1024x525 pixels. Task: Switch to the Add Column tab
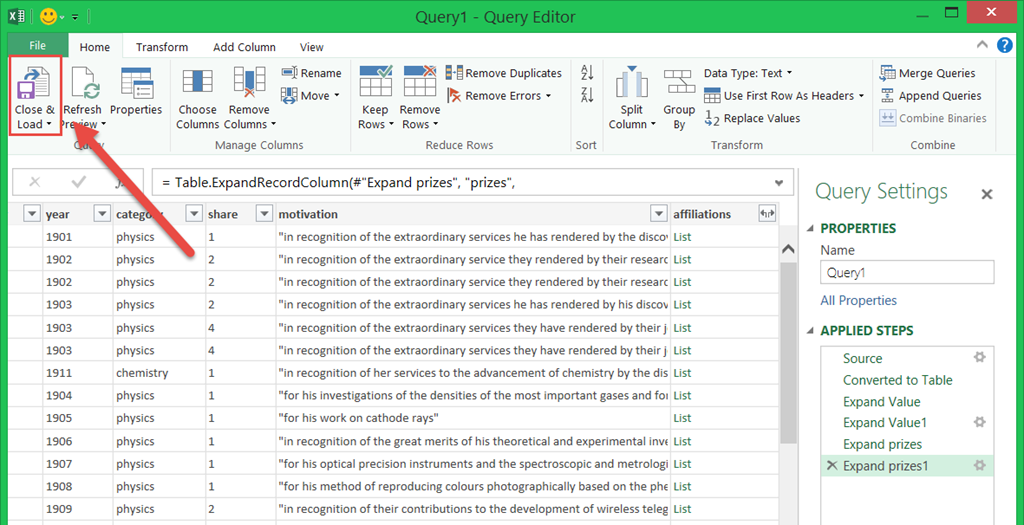(244, 47)
